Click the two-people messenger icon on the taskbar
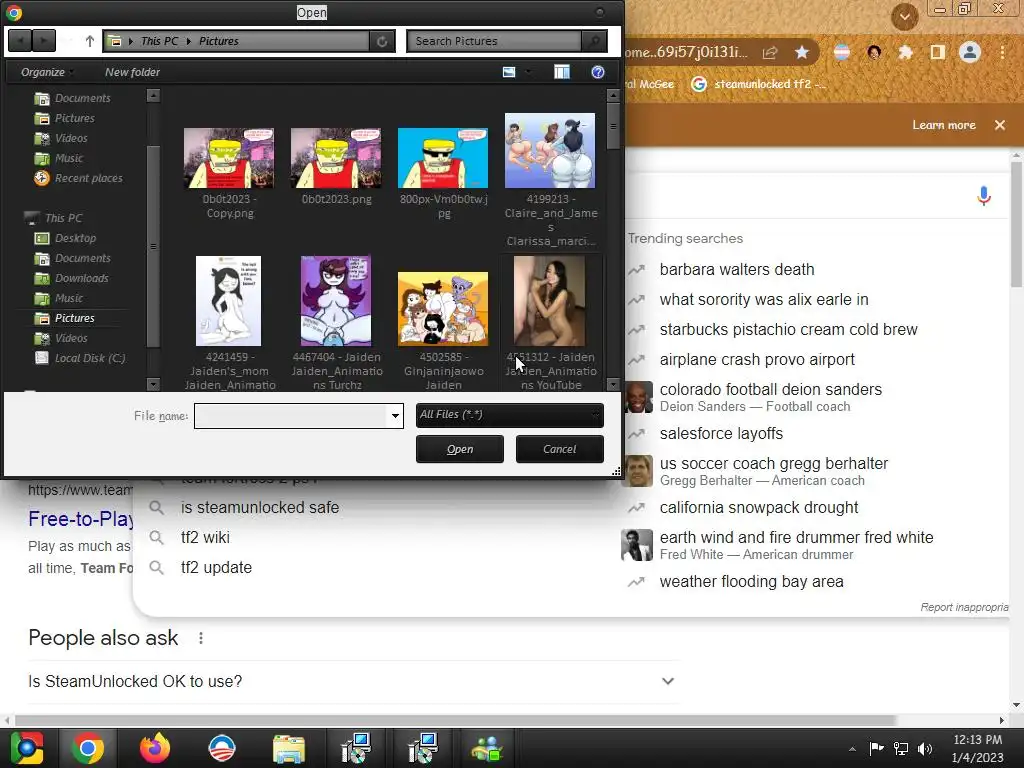Image resolution: width=1024 pixels, height=768 pixels. pyautogui.click(x=487, y=748)
